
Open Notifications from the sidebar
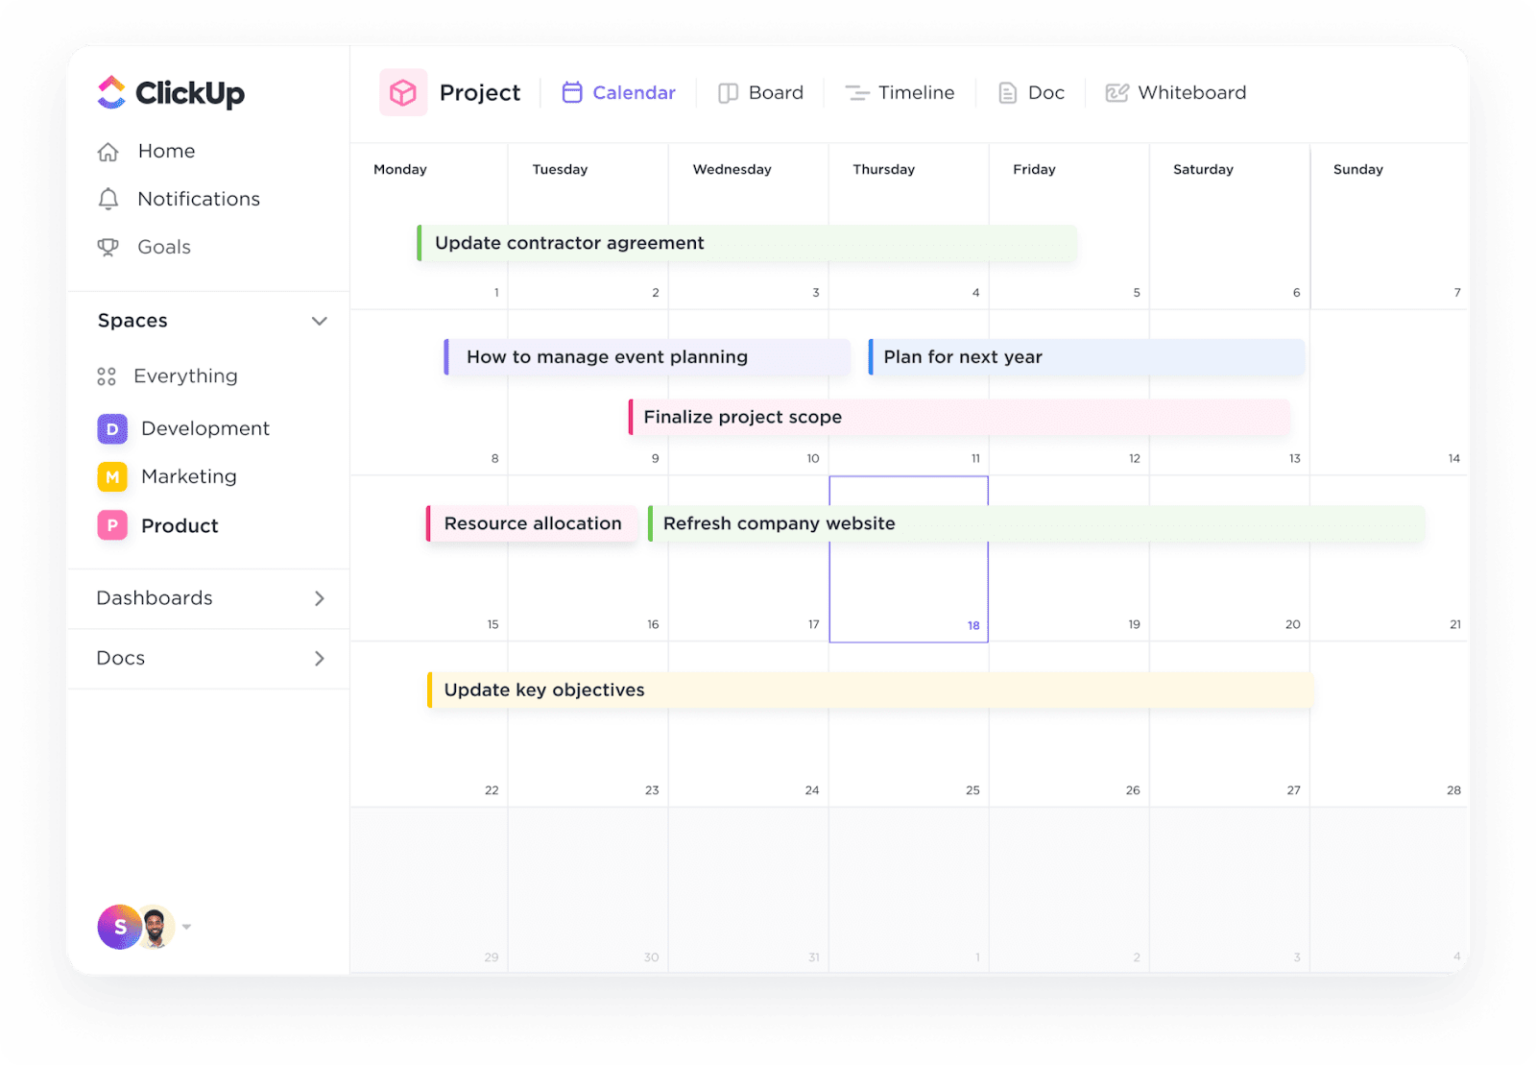pyautogui.click(x=197, y=199)
